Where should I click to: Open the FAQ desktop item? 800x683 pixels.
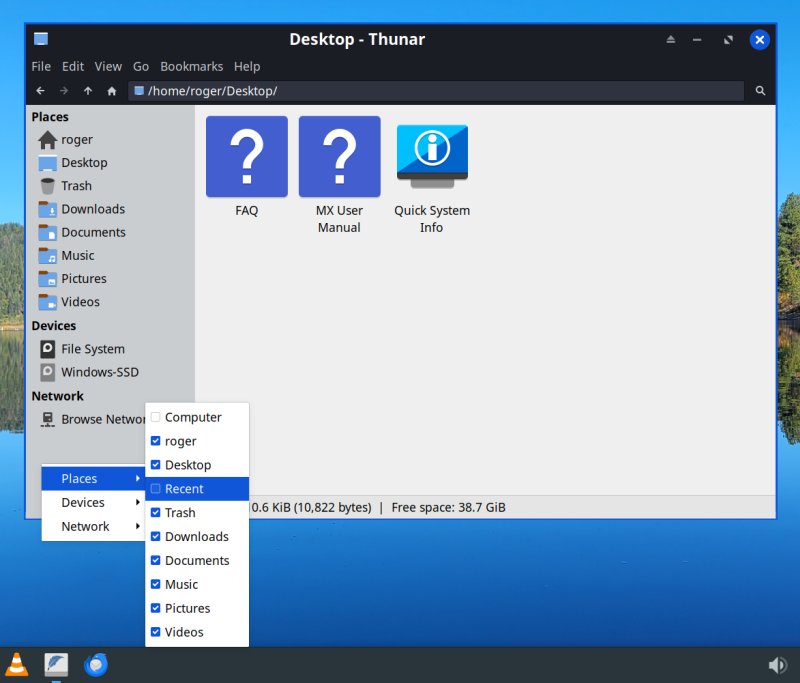coord(246,155)
